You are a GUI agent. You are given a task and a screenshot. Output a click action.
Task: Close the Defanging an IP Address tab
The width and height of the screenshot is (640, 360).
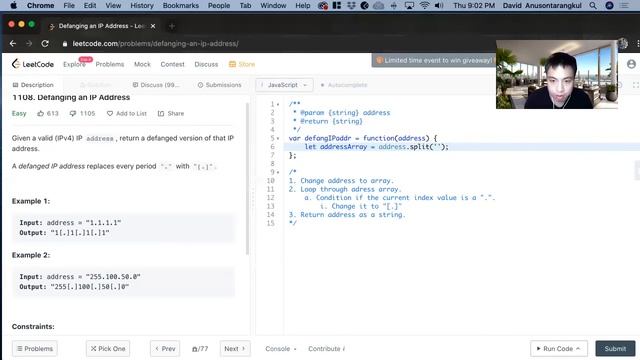pyautogui.click(x=153, y=26)
